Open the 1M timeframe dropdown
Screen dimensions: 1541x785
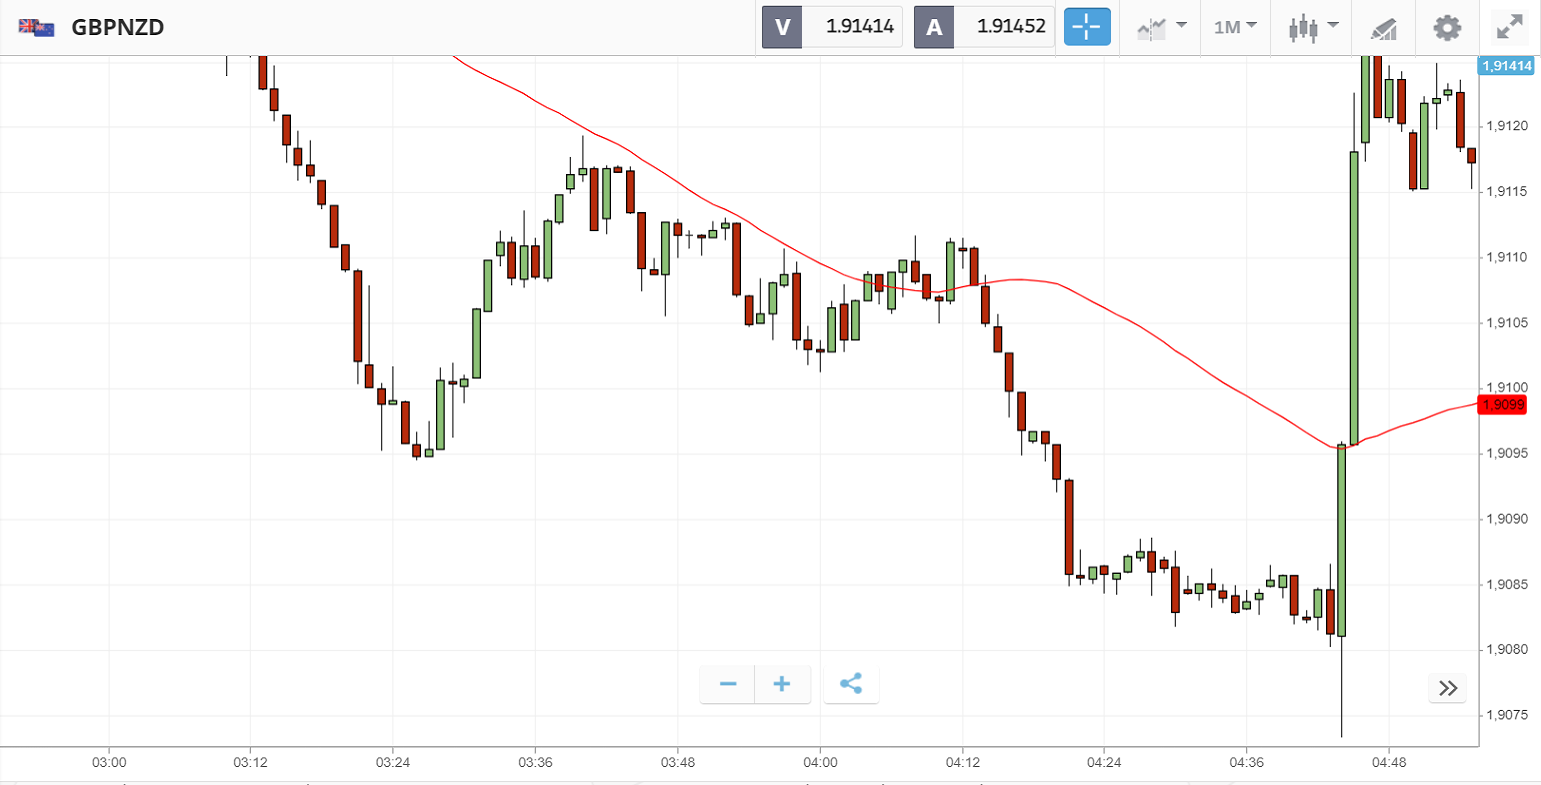[1235, 27]
